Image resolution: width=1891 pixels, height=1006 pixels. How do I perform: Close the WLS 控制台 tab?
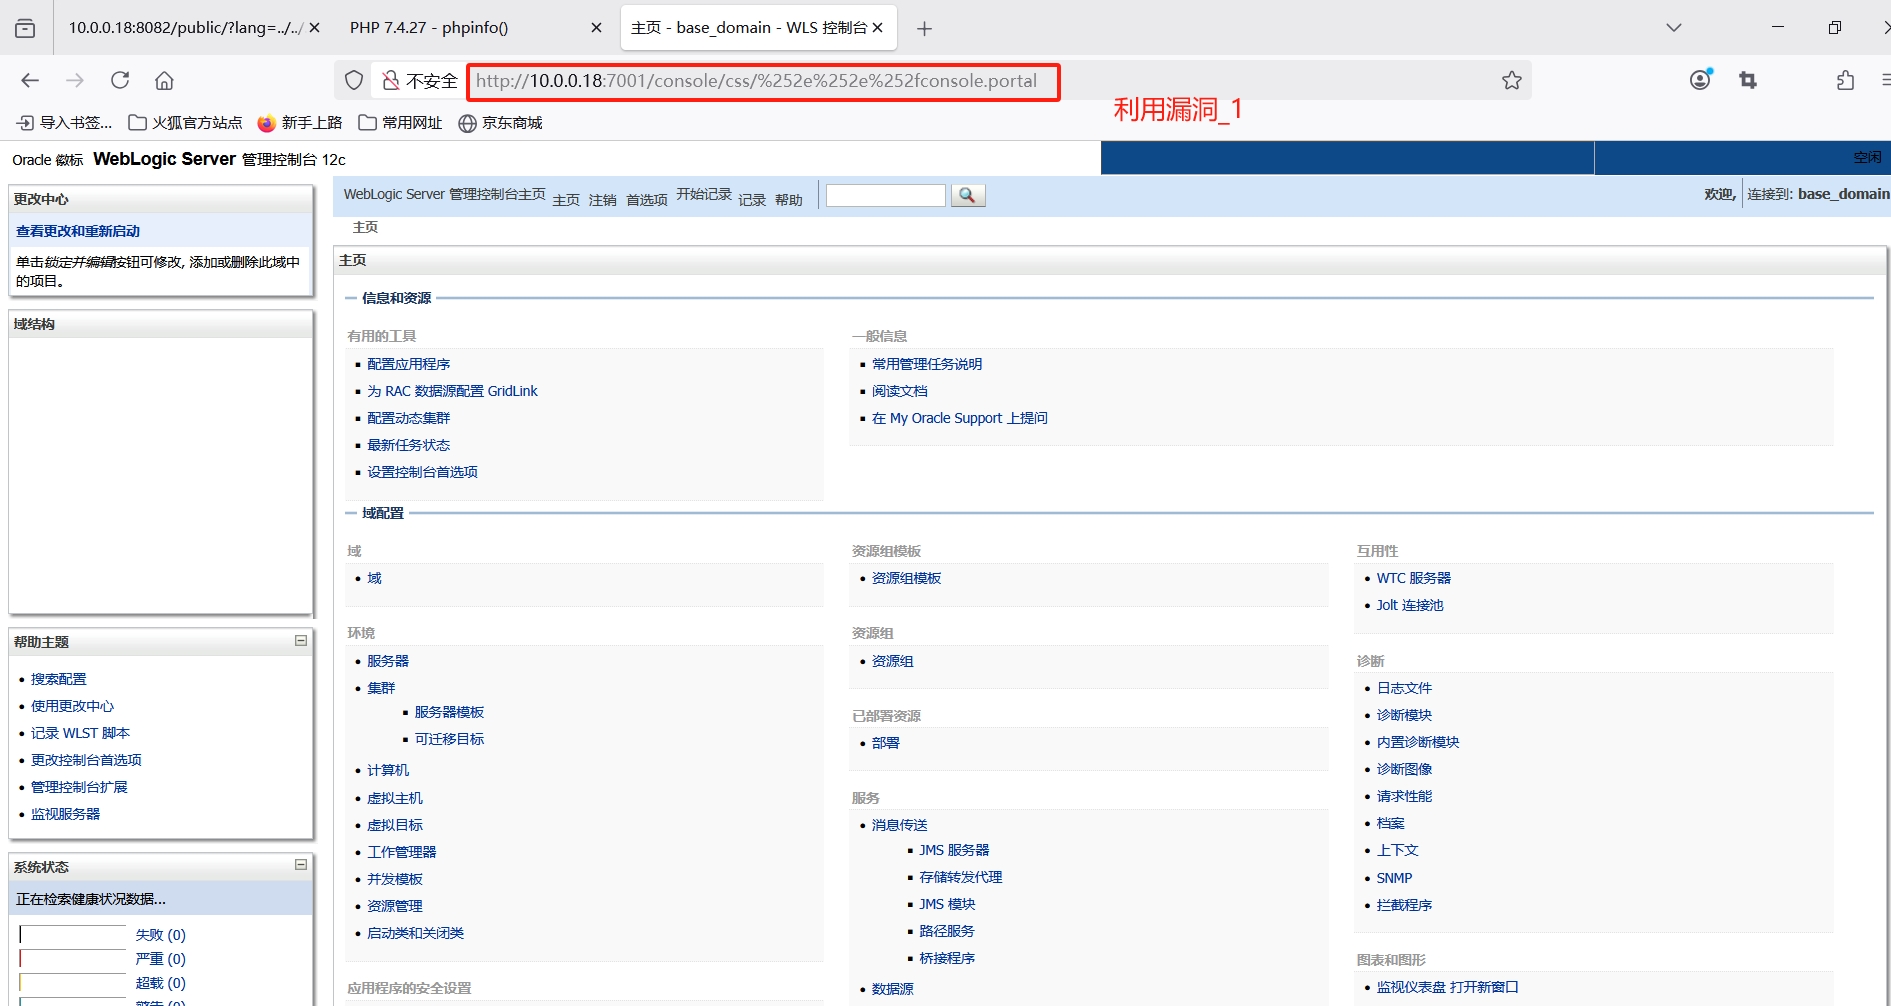coord(878,28)
